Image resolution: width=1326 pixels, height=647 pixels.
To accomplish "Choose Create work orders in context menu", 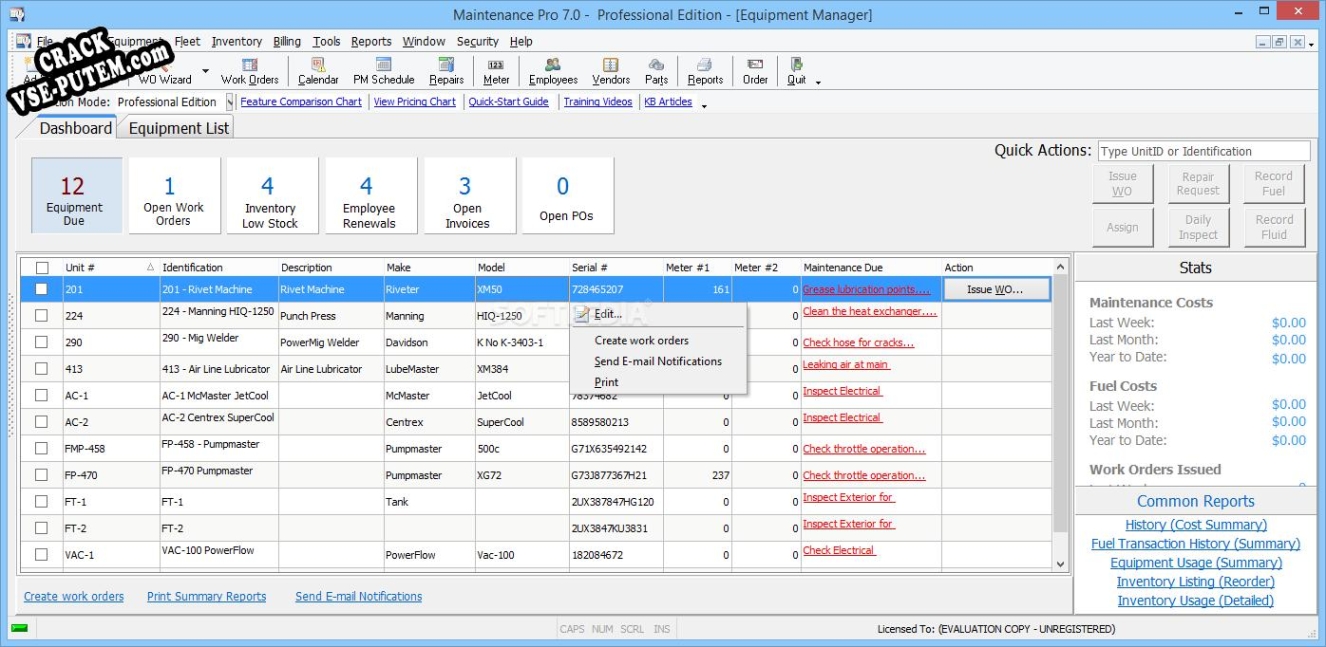I will click(641, 341).
